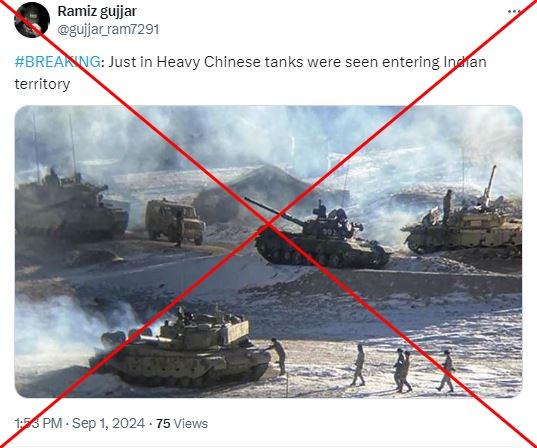Click the word "territory" in the tweet

[42, 84]
